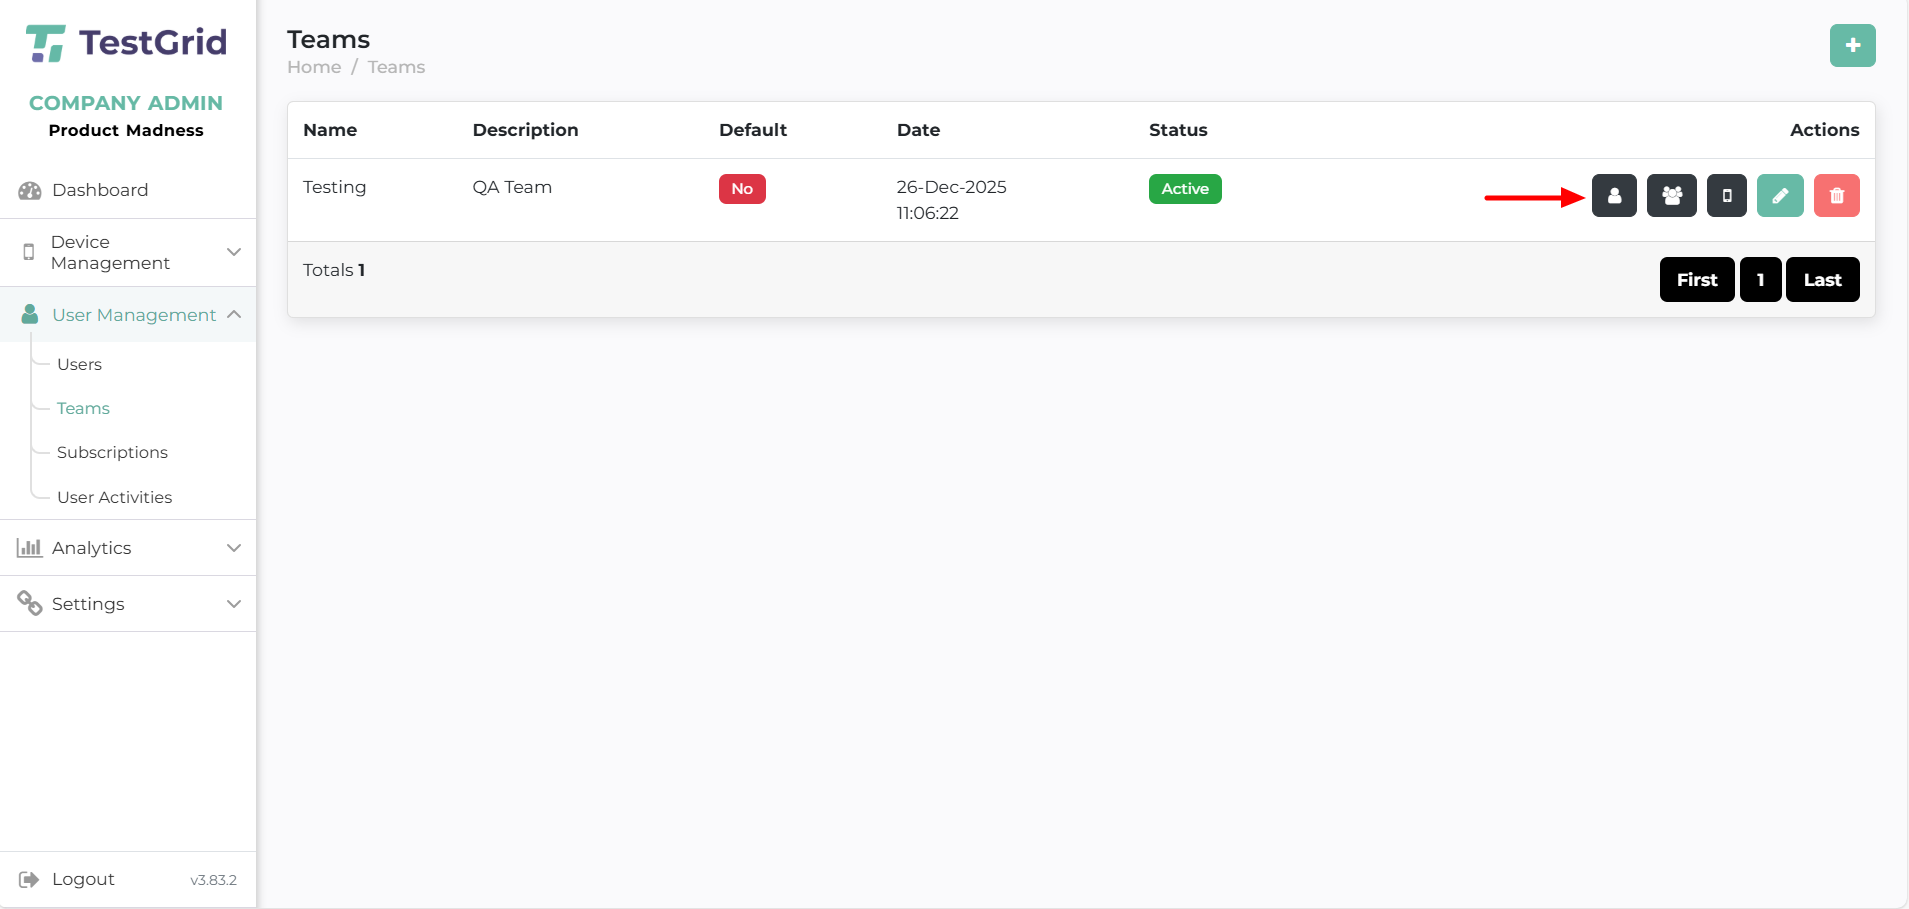Image resolution: width=1909 pixels, height=909 pixels.
Task: Go to the First page
Action: tap(1696, 280)
